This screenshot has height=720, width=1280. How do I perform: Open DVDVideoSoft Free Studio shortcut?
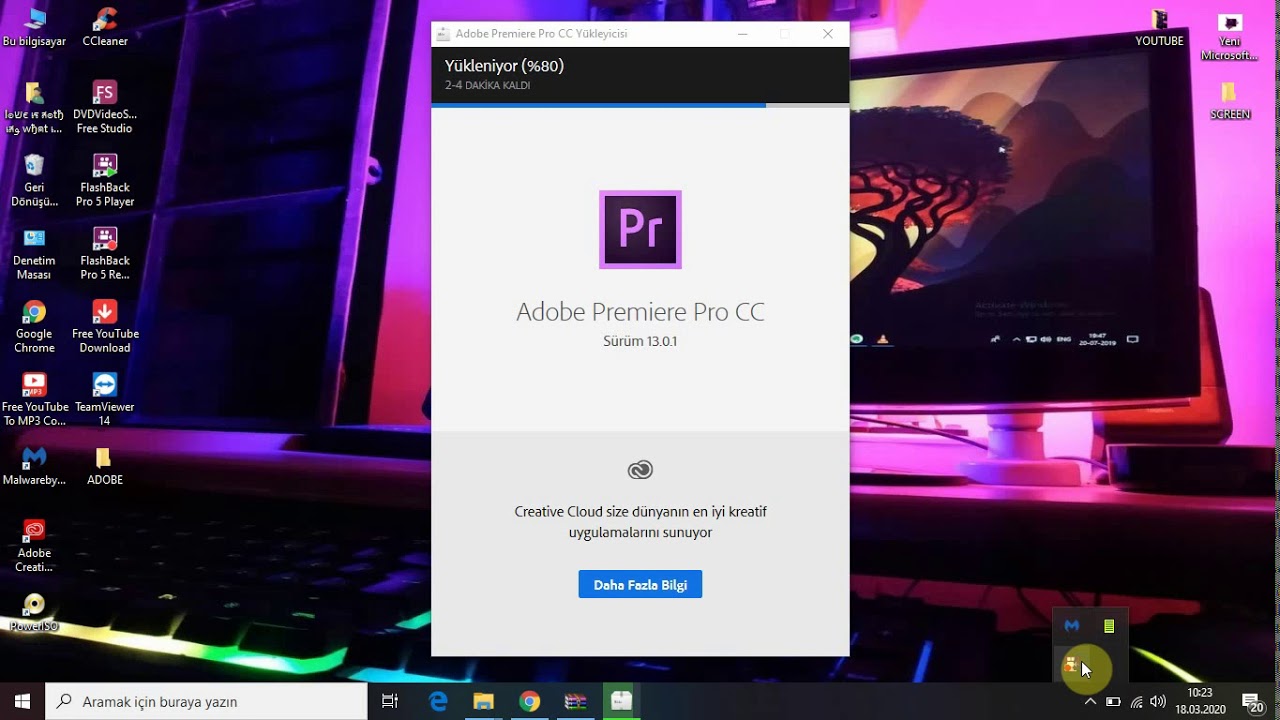(105, 107)
